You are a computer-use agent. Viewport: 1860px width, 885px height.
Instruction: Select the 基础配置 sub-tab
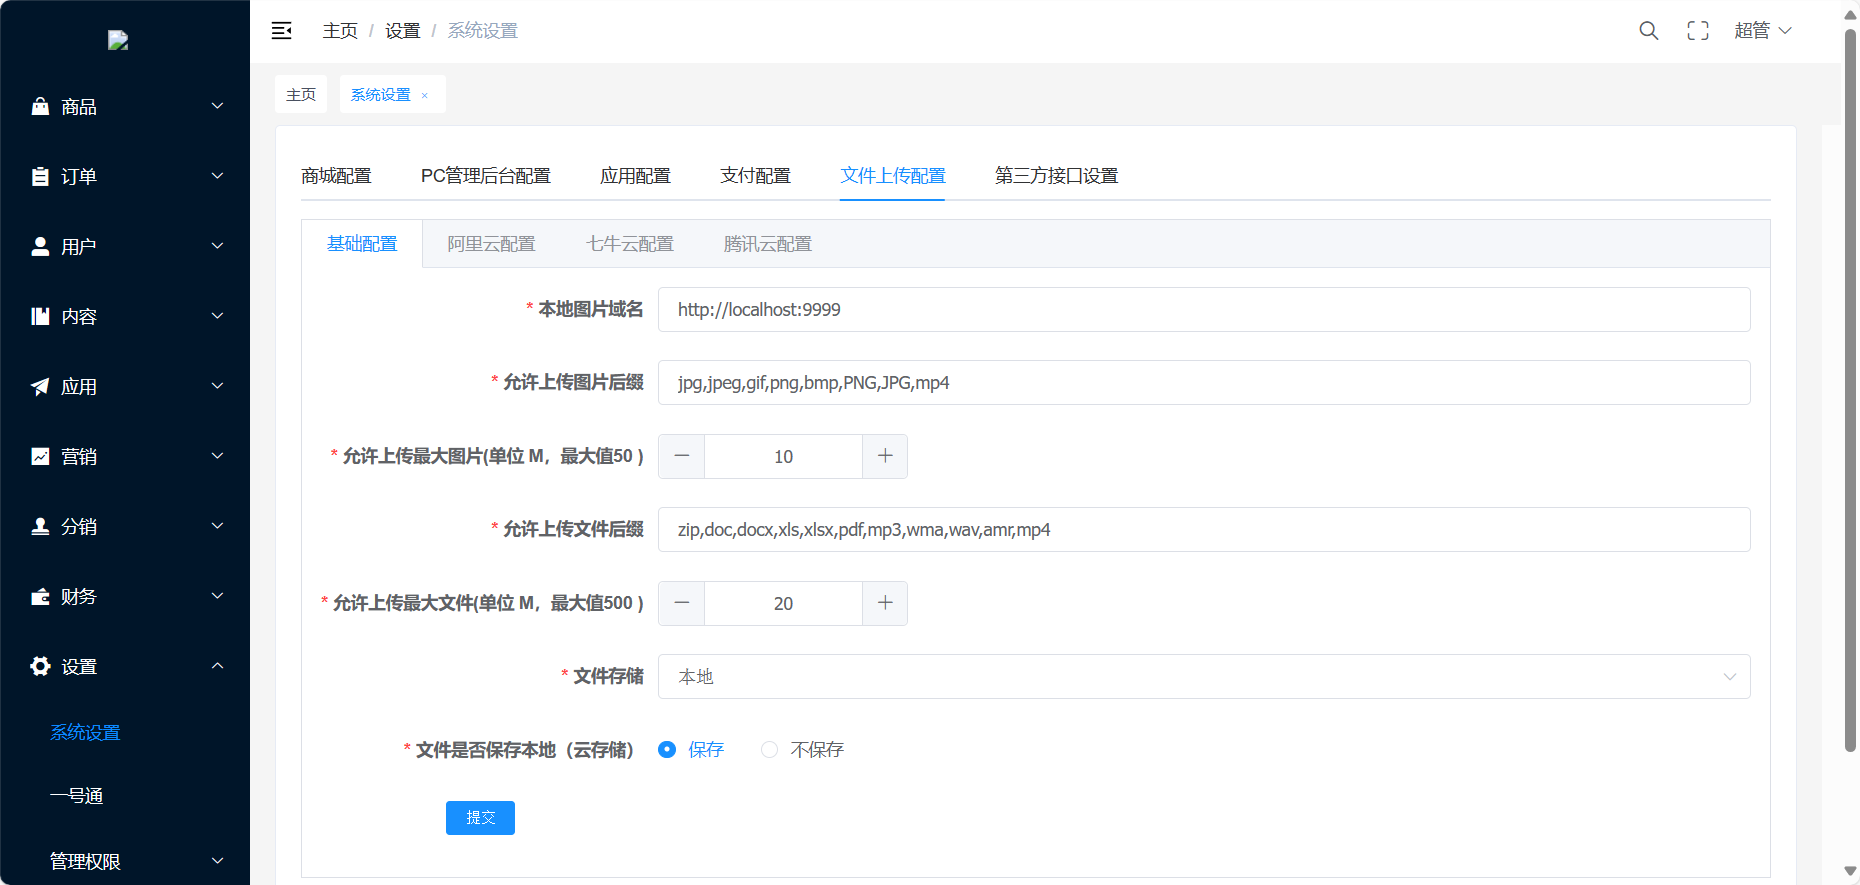362,243
